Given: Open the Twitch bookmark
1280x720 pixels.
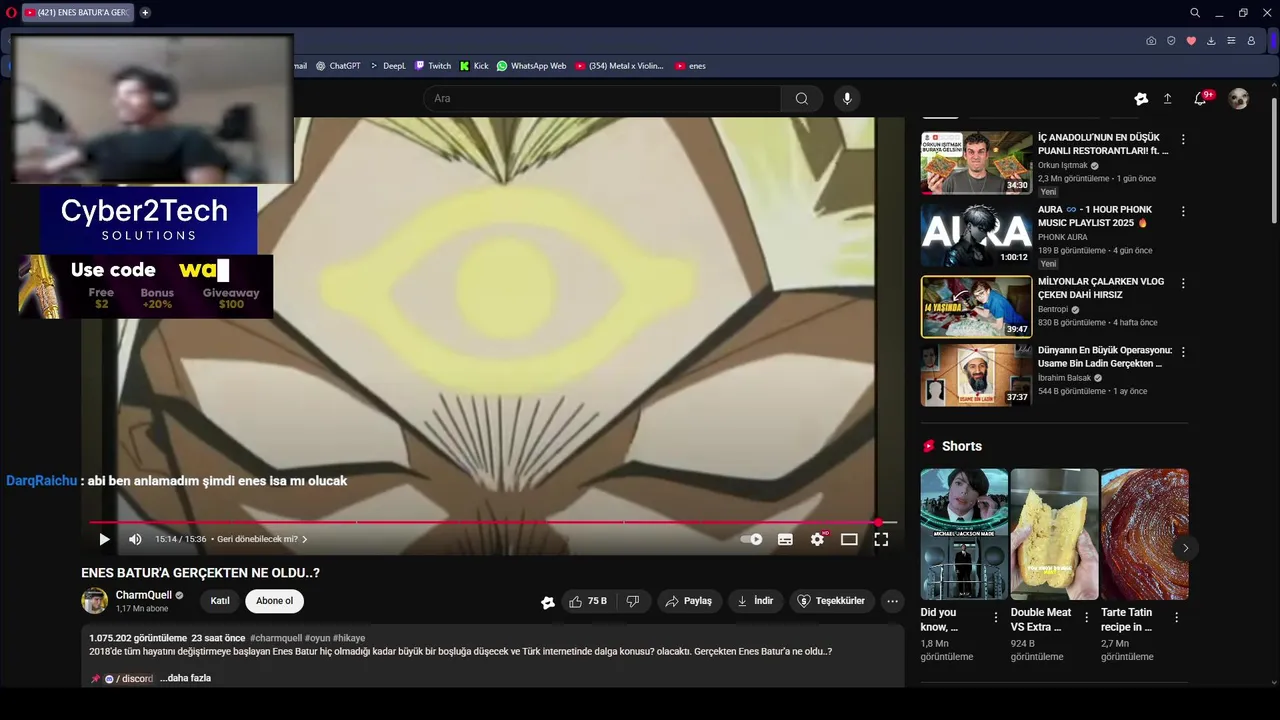Looking at the screenshot, I should pos(433,66).
